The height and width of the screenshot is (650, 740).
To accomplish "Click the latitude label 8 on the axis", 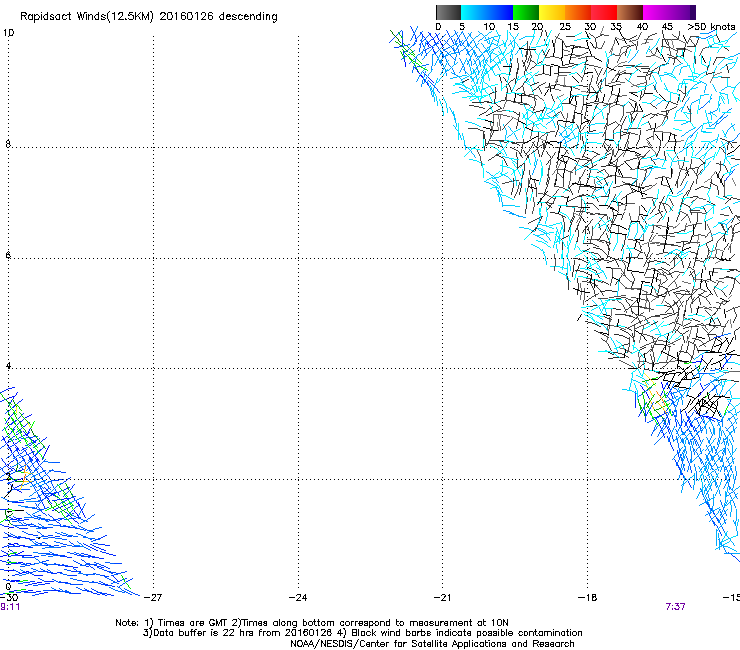I will click(8, 144).
